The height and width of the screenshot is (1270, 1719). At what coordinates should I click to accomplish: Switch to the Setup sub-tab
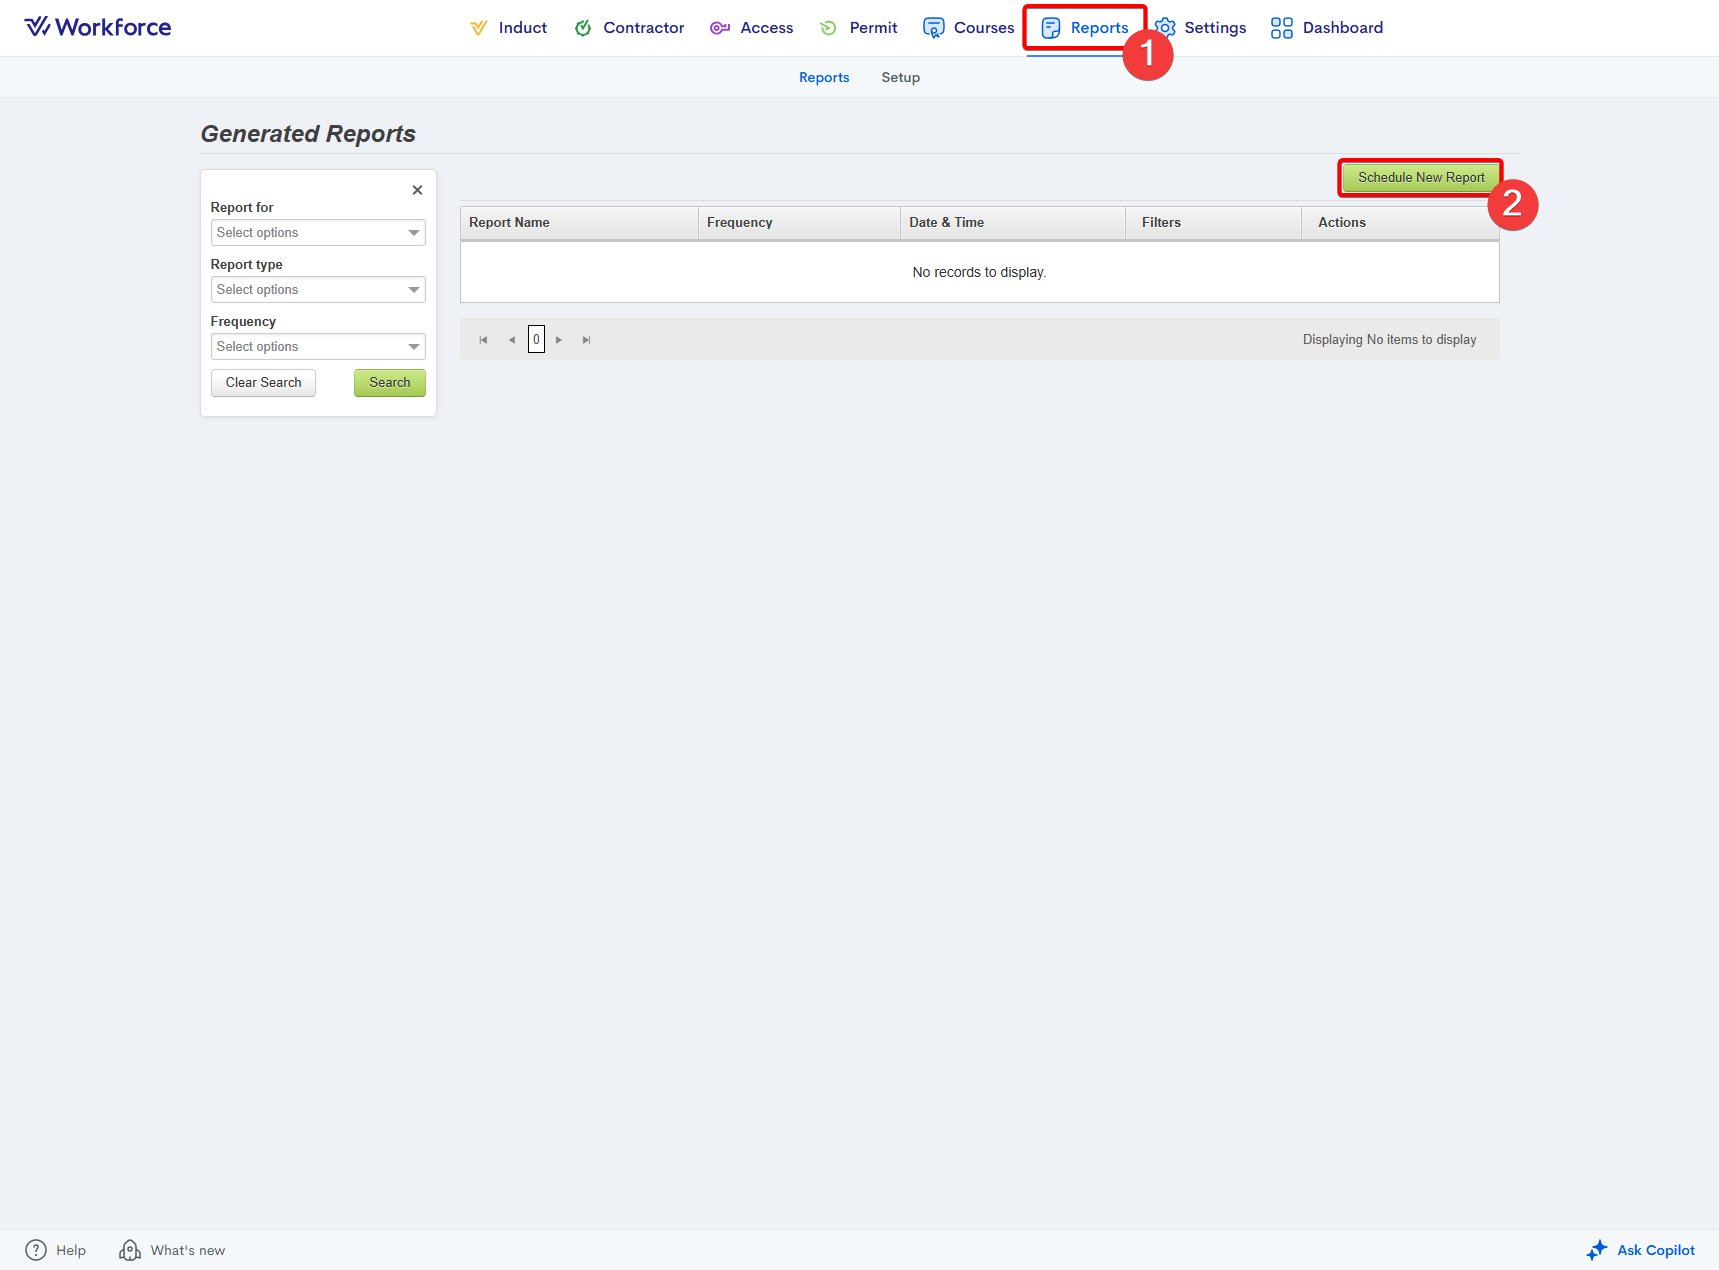pos(900,78)
